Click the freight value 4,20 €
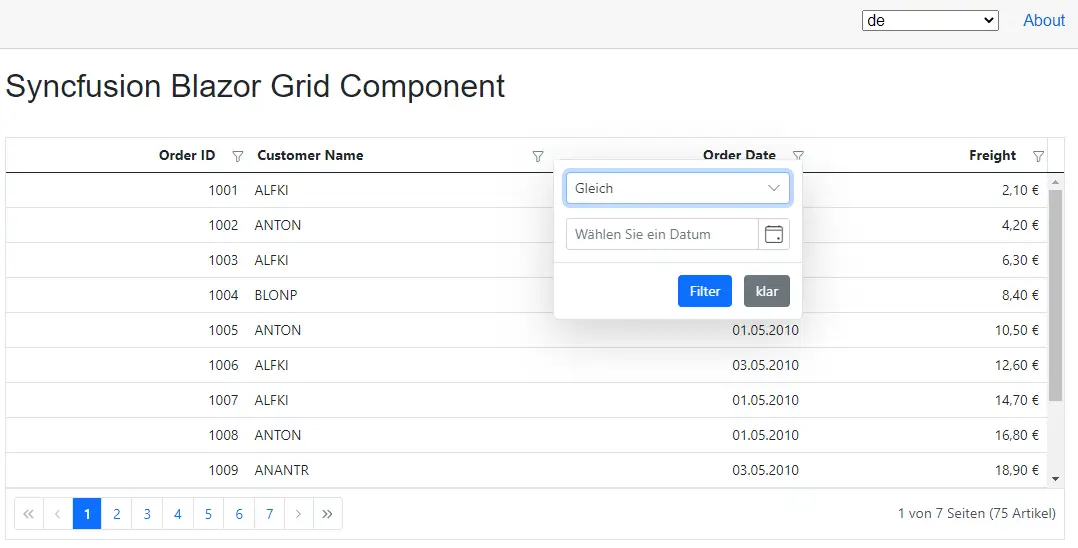This screenshot has width=1078, height=548. tap(1020, 226)
